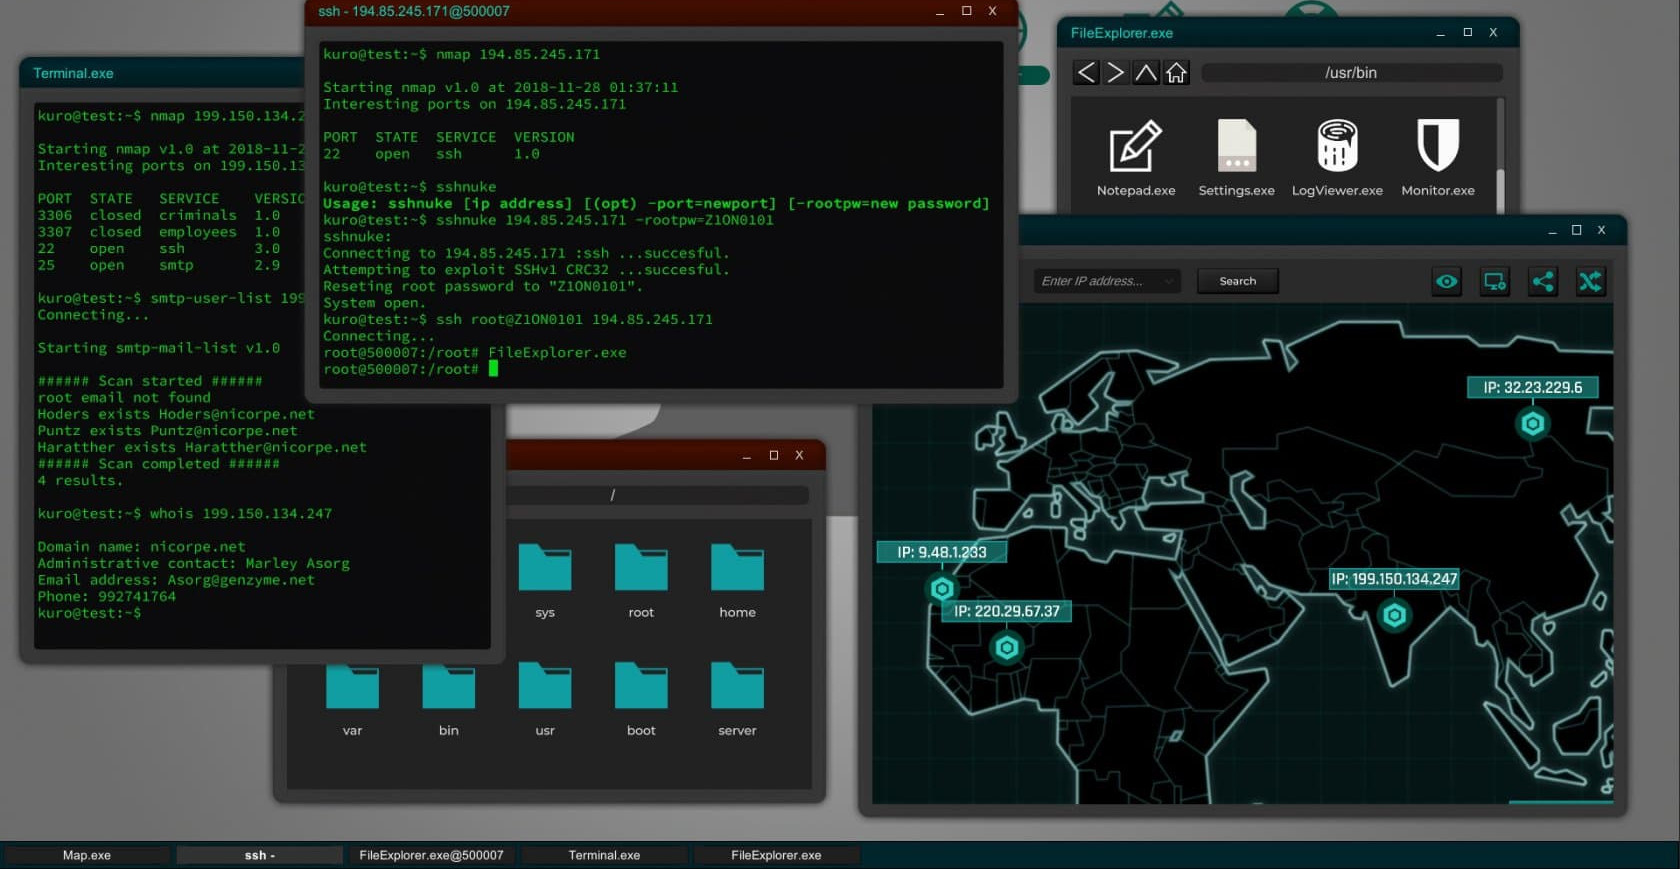
Task: Click the home button in FileExplorer
Action: tap(1176, 73)
